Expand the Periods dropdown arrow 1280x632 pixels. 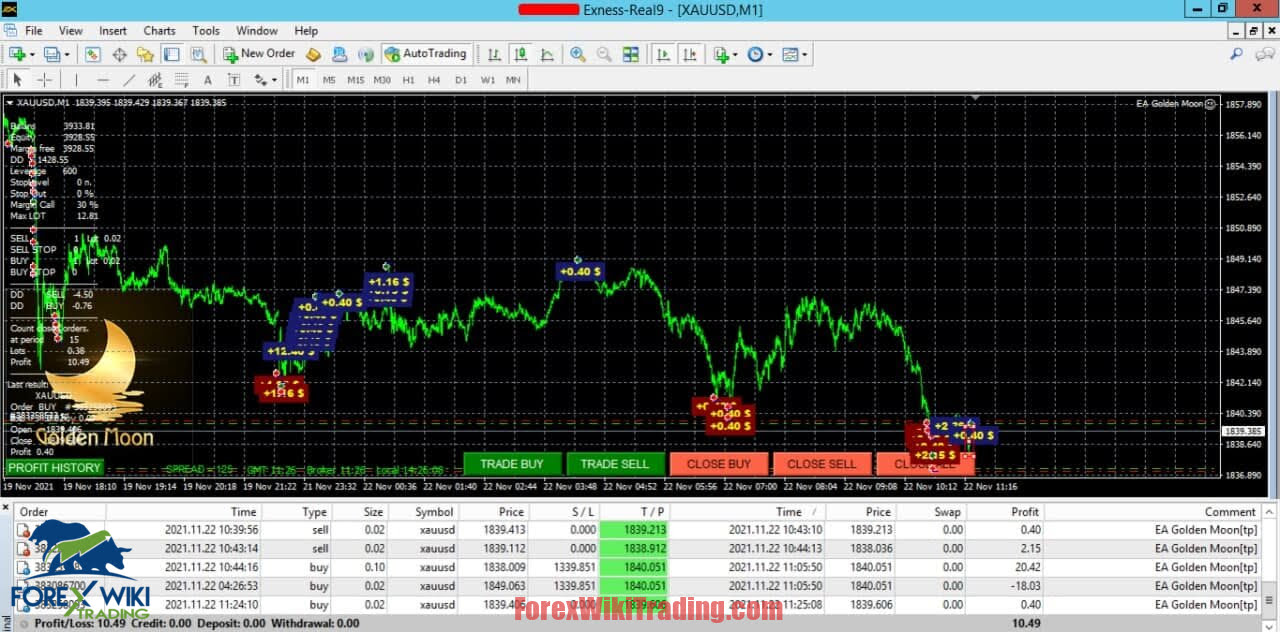pos(770,55)
